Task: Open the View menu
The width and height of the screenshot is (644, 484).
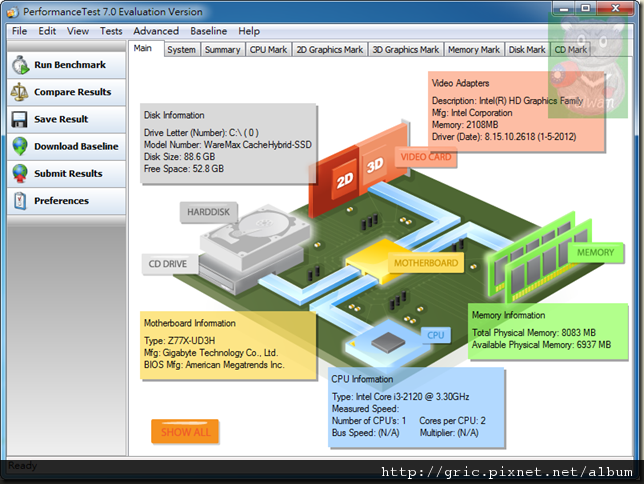Action: point(78,31)
